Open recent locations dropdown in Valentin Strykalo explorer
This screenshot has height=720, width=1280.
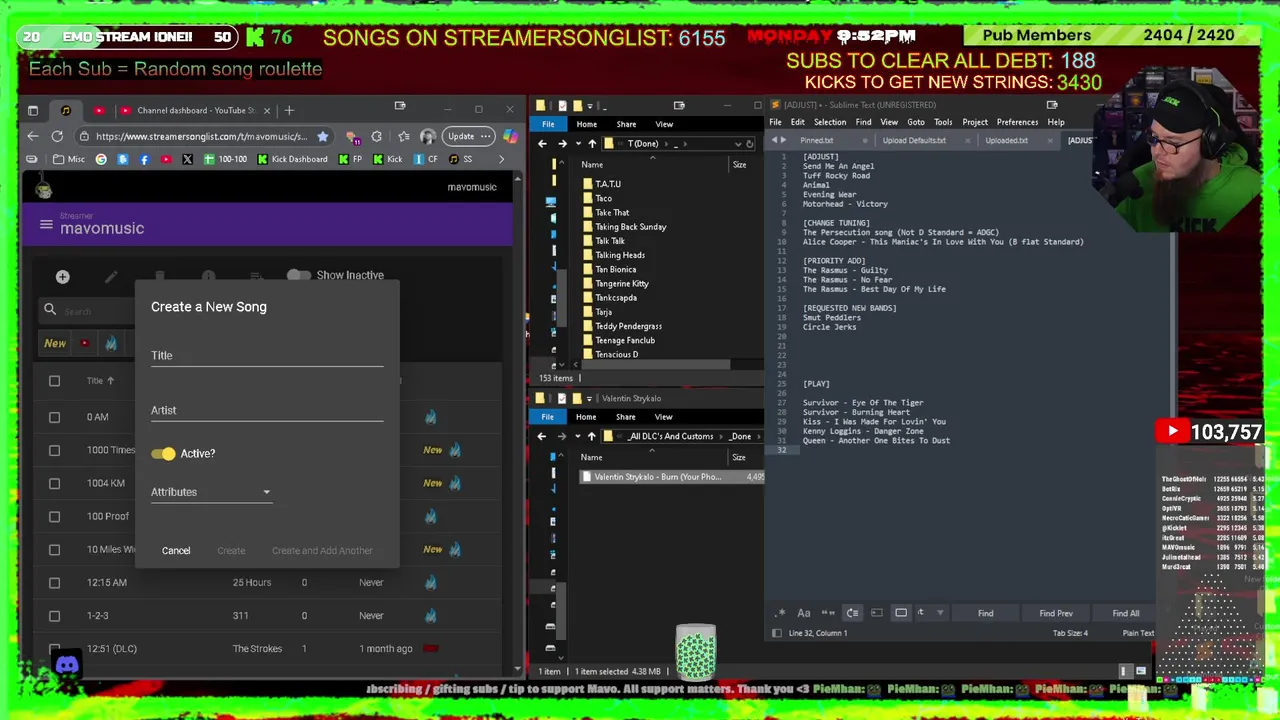(576, 436)
